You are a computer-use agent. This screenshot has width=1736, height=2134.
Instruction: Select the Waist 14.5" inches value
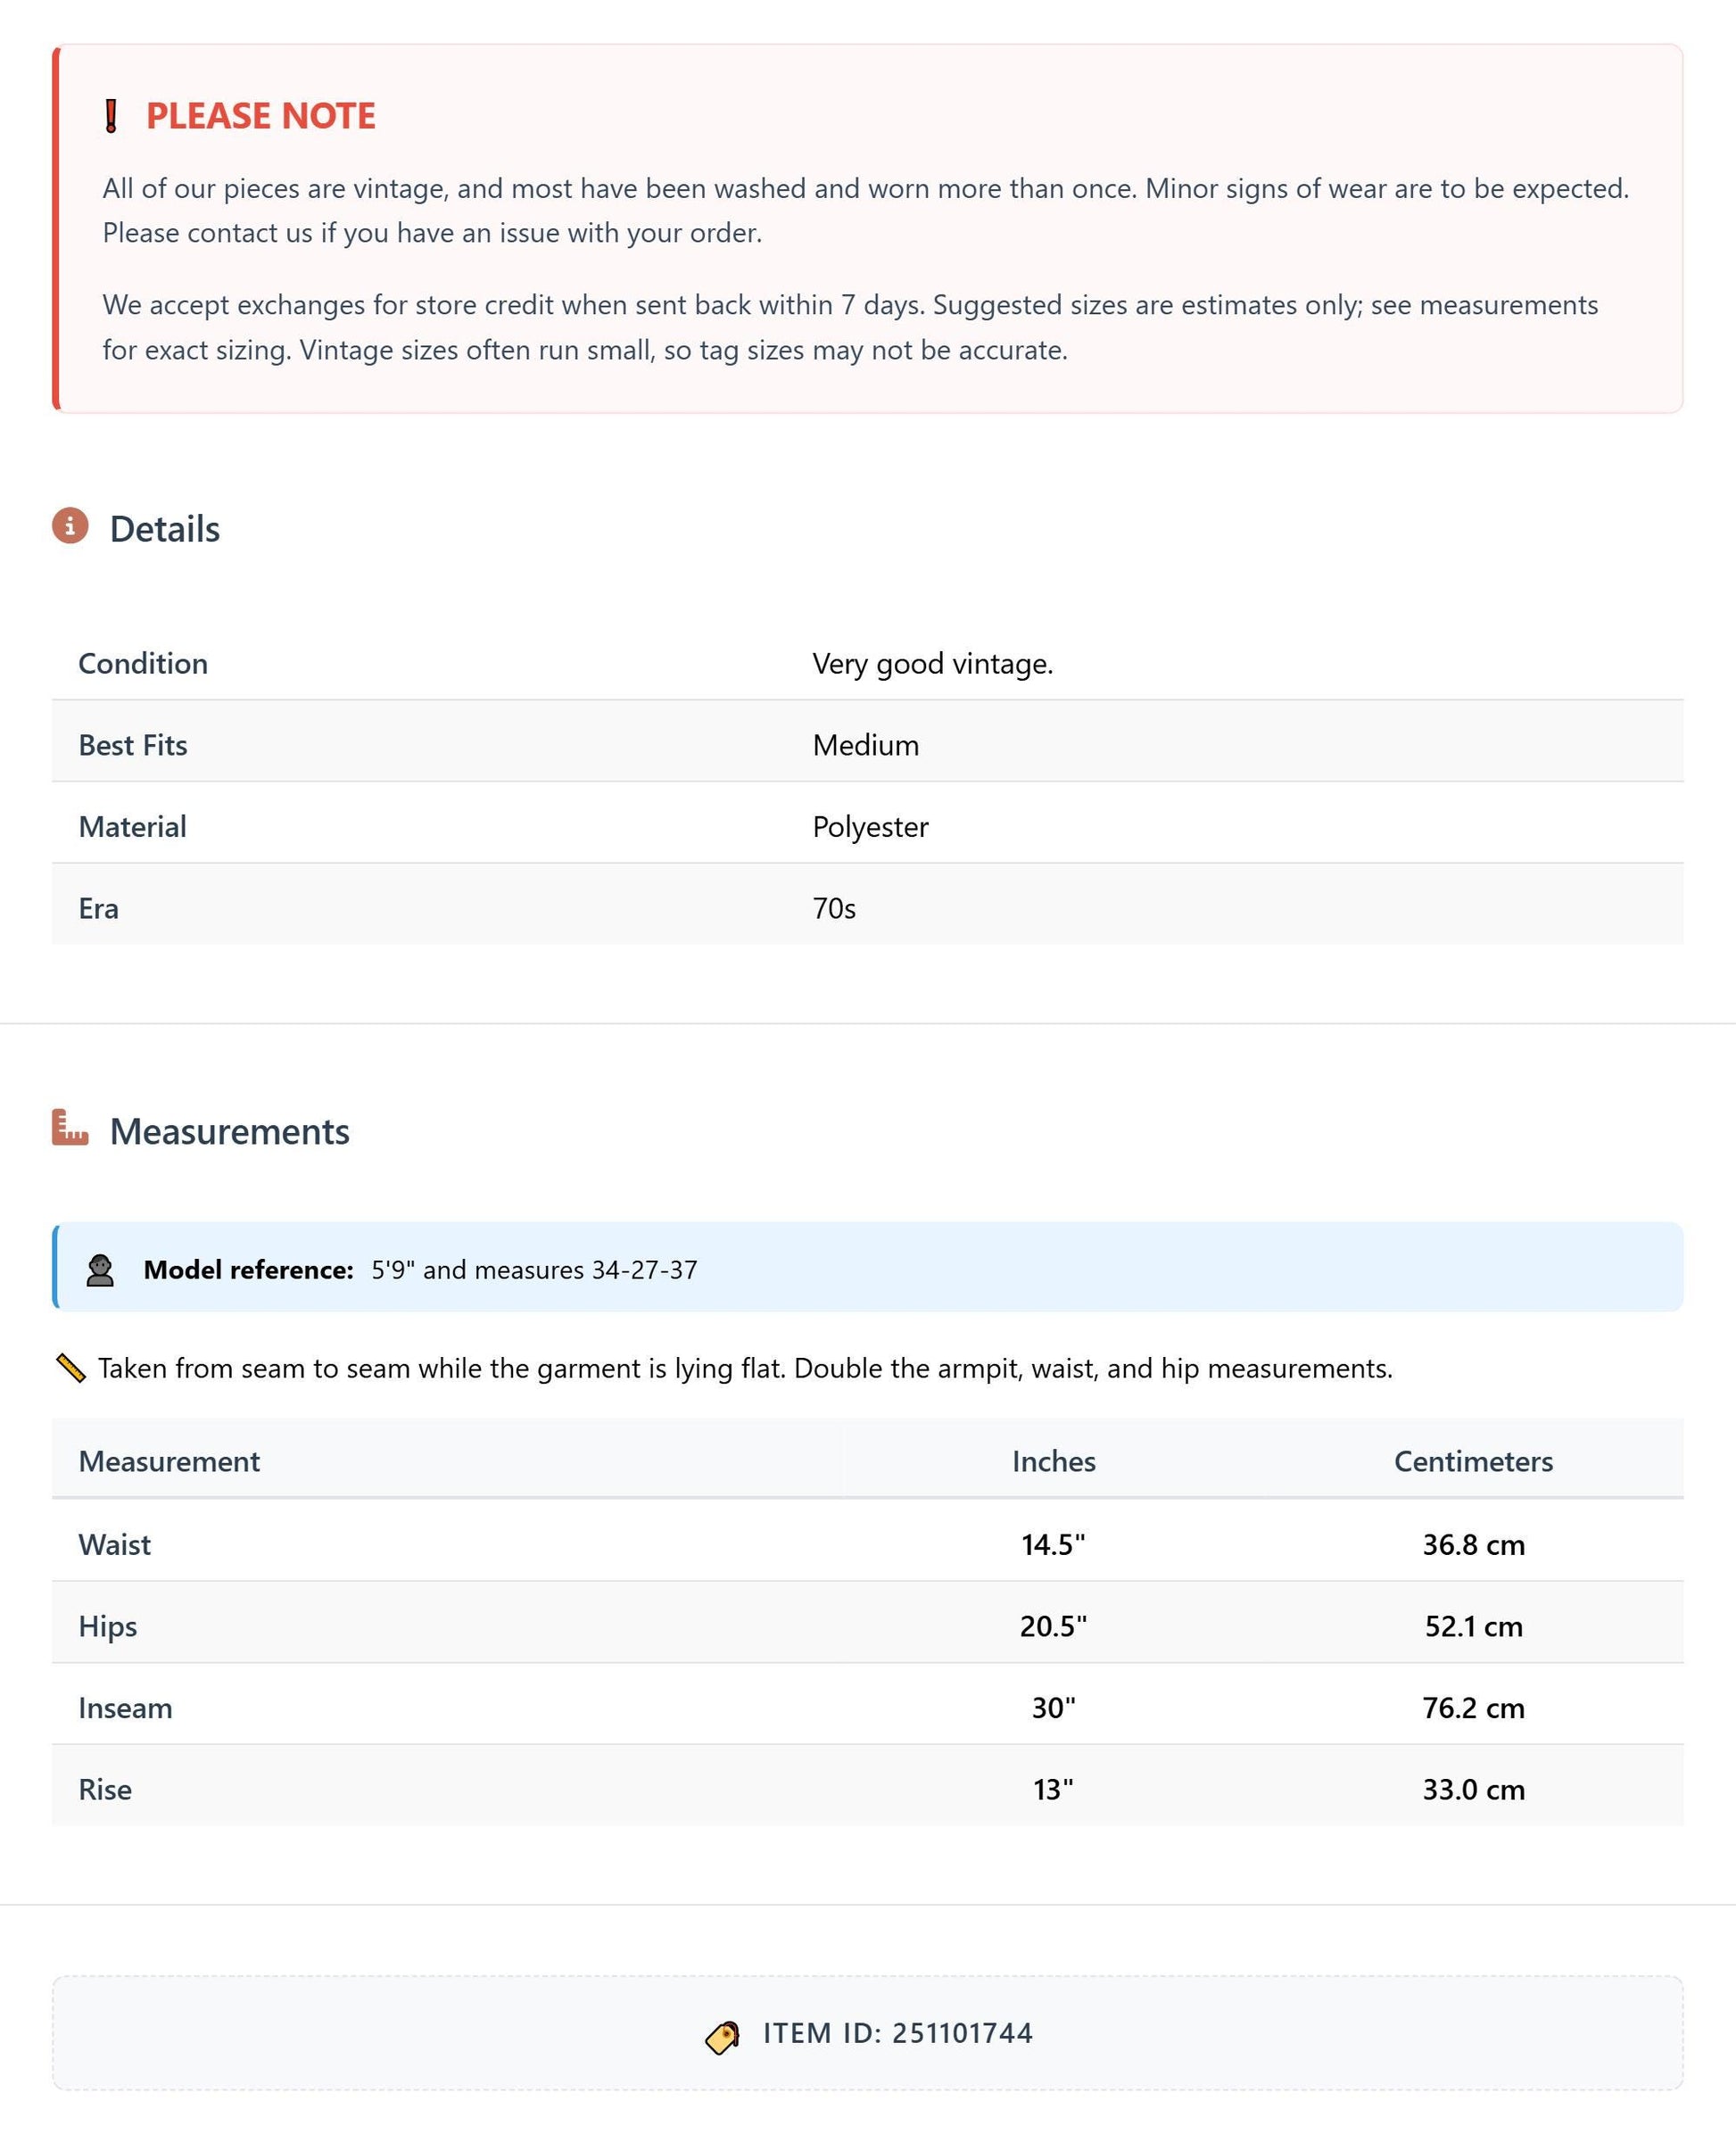1054,1544
